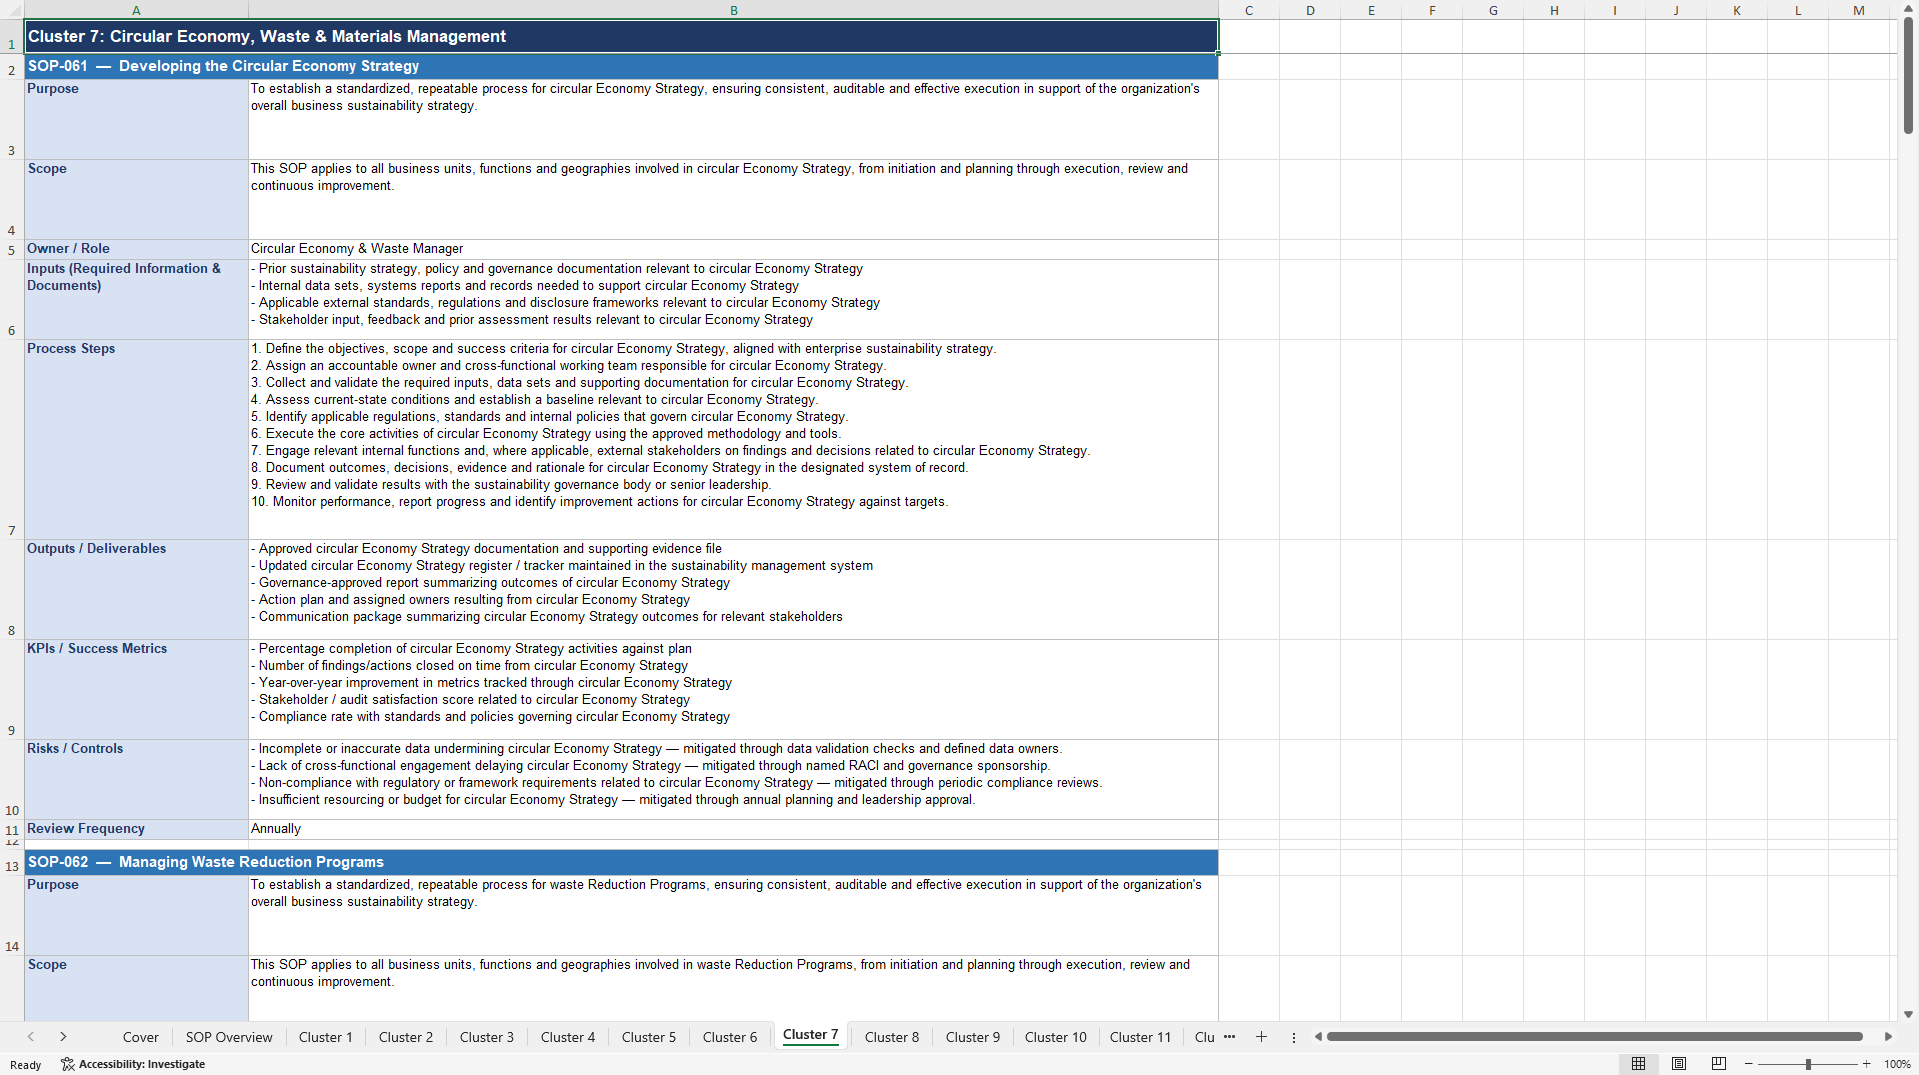Select the Process Steps label cell
This screenshot has height=1075, width=1919.
point(136,440)
